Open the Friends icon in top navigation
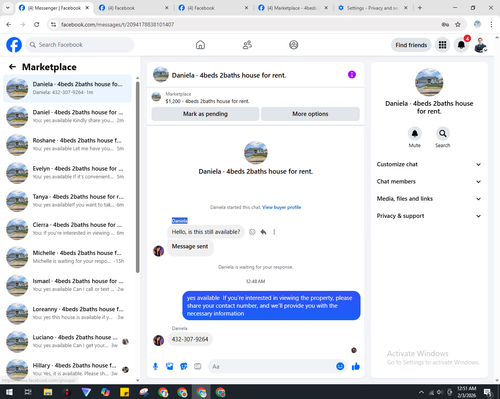This screenshot has height=399, width=500. pos(247,45)
